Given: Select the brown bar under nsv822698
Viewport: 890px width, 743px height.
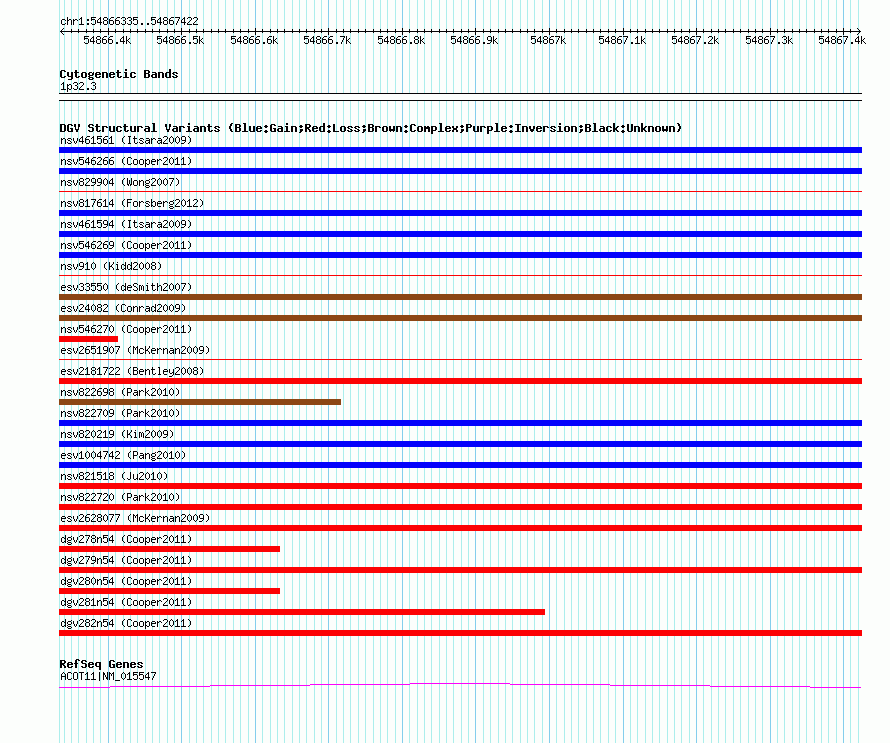Looking at the screenshot, I should [200, 402].
